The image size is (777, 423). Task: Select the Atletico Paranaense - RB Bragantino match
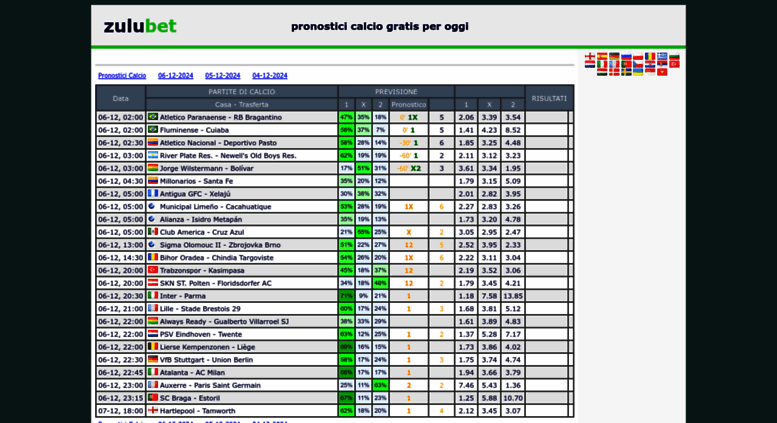[221, 117]
